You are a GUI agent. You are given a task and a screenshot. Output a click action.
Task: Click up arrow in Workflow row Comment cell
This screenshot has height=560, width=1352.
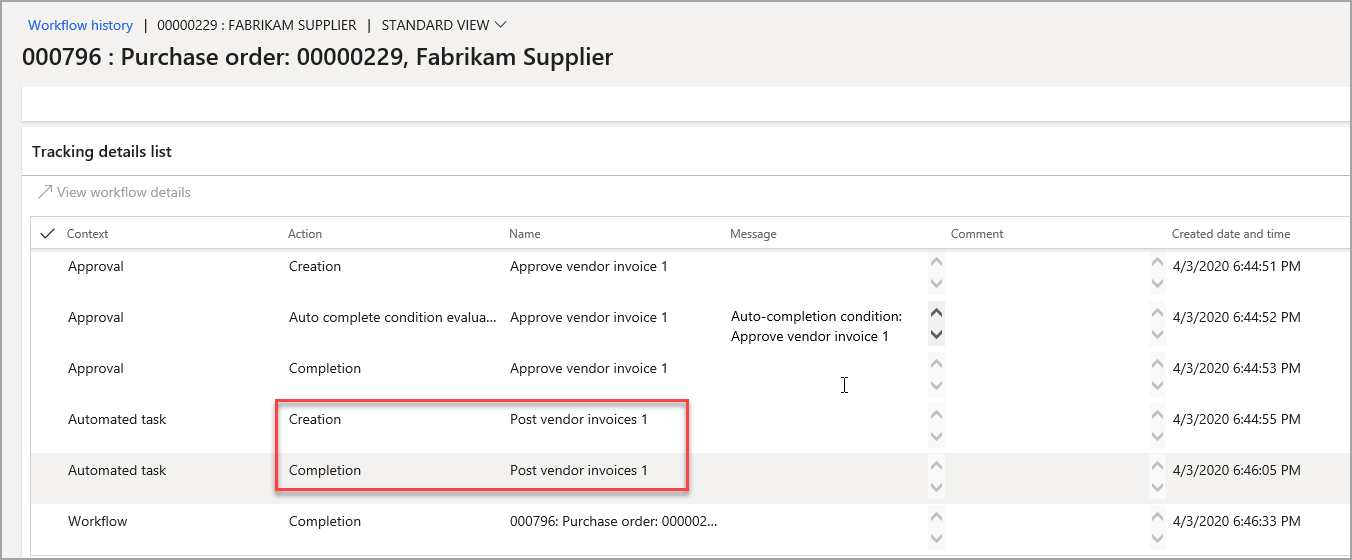[x=1157, y=516]
